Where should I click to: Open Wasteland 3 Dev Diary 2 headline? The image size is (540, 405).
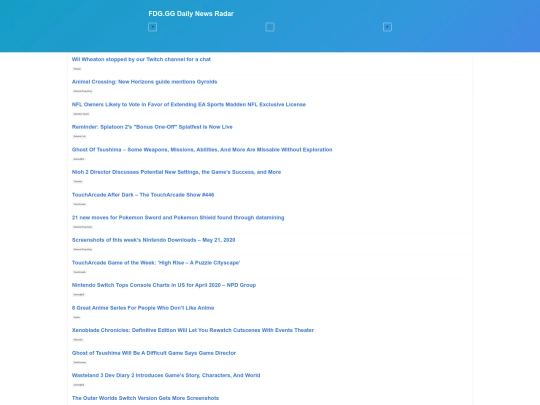click(166, 375)
